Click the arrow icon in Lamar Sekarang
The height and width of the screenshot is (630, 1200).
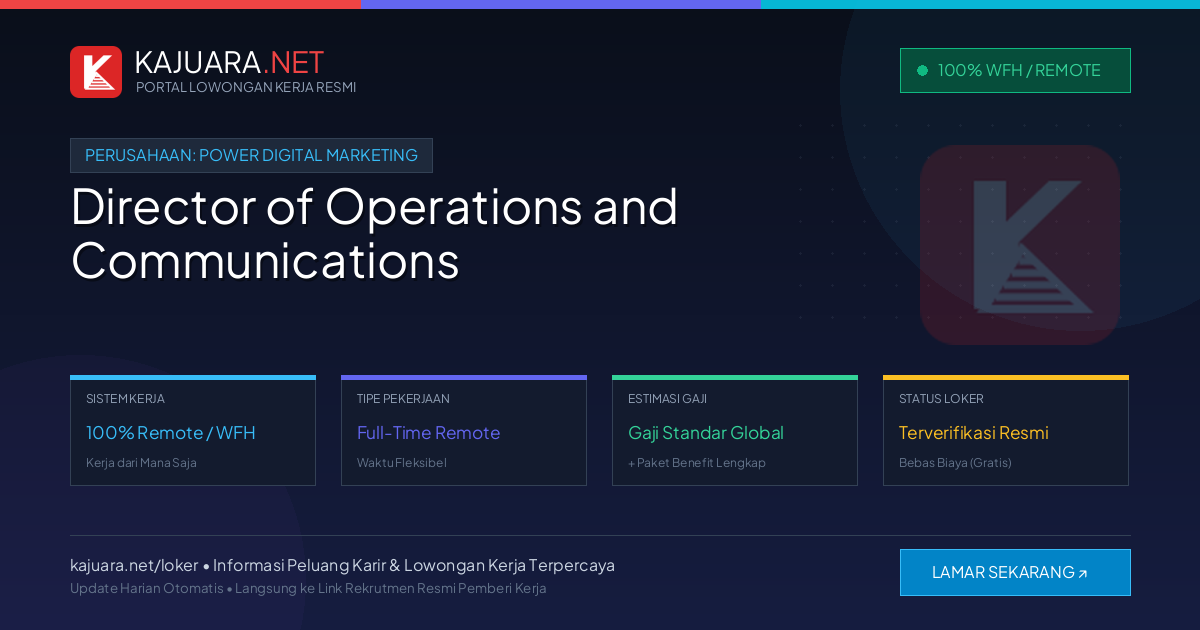point(1082,574)
